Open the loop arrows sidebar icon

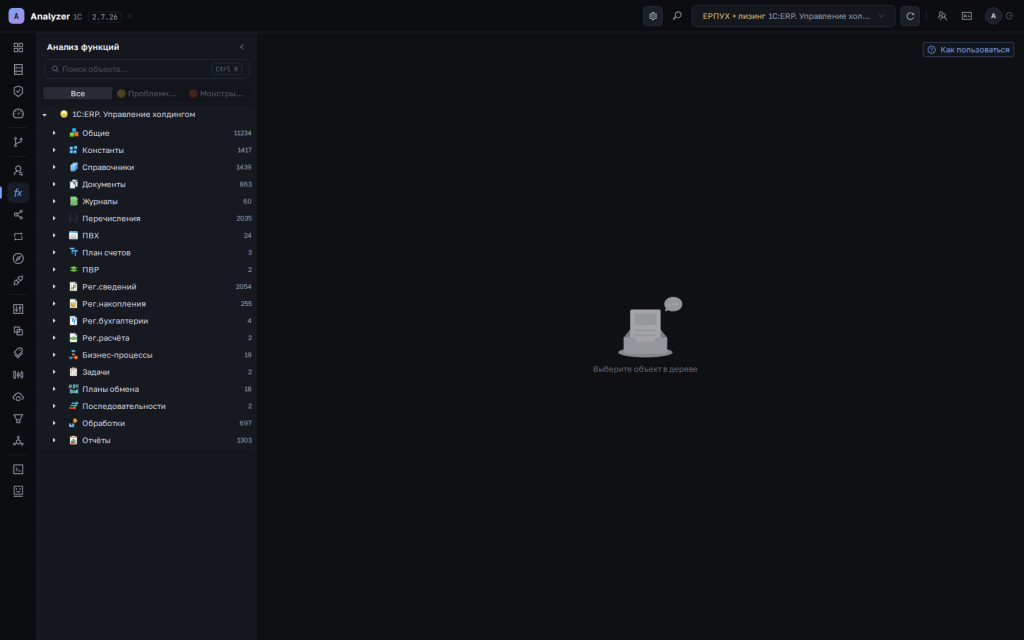tap(18, 236)
